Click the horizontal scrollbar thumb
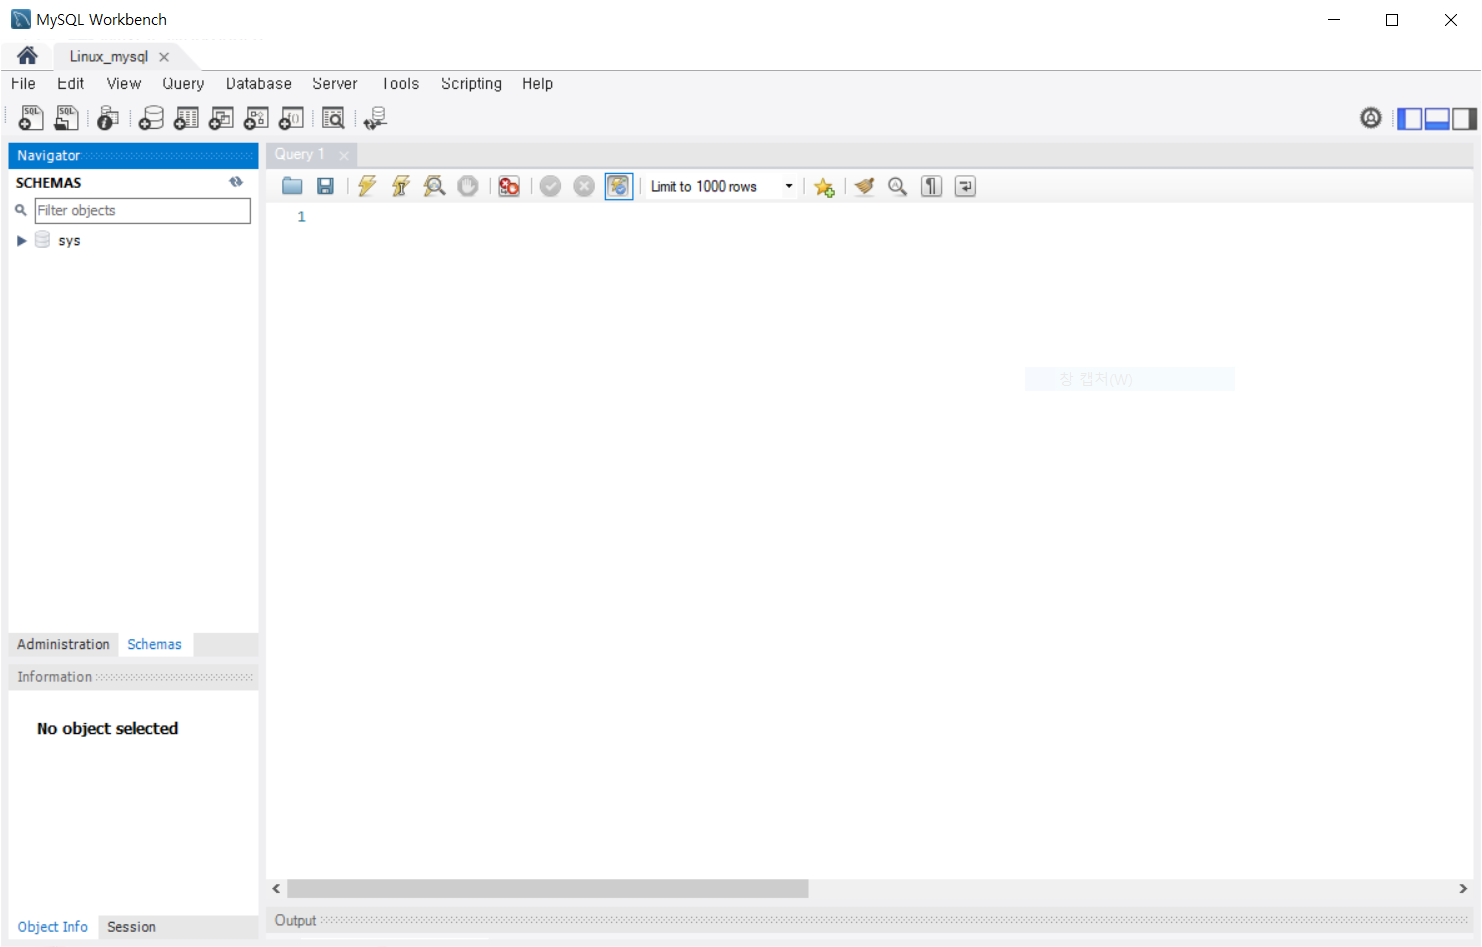1482x947 pixels. coord(547,889)
